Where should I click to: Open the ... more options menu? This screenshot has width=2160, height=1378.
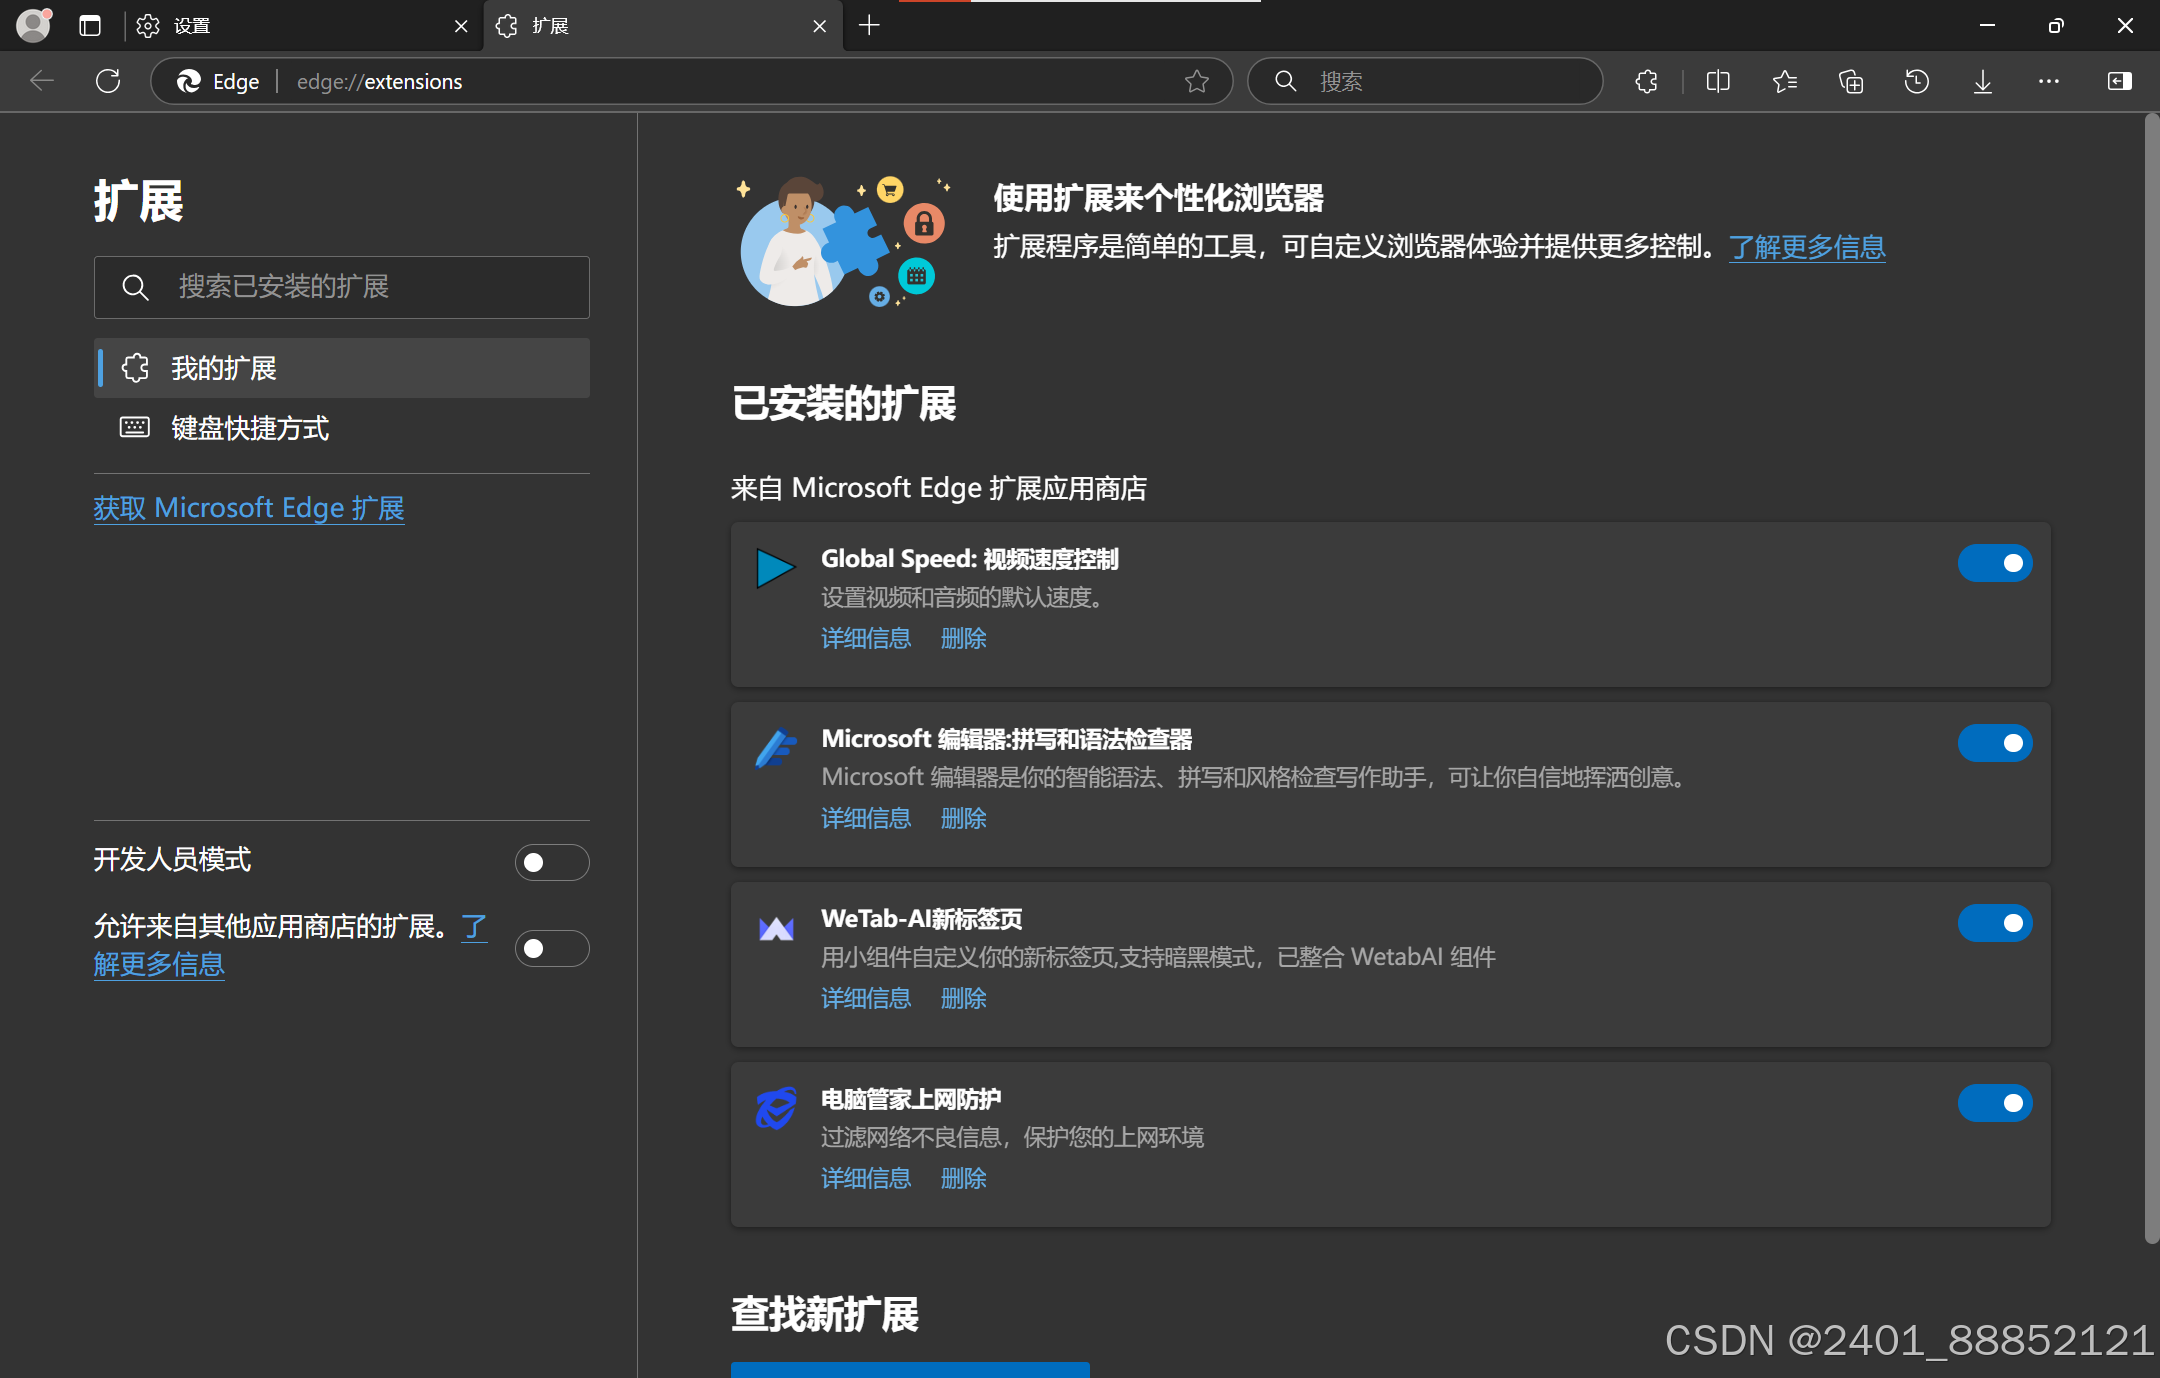click(x=2048, y=81)
